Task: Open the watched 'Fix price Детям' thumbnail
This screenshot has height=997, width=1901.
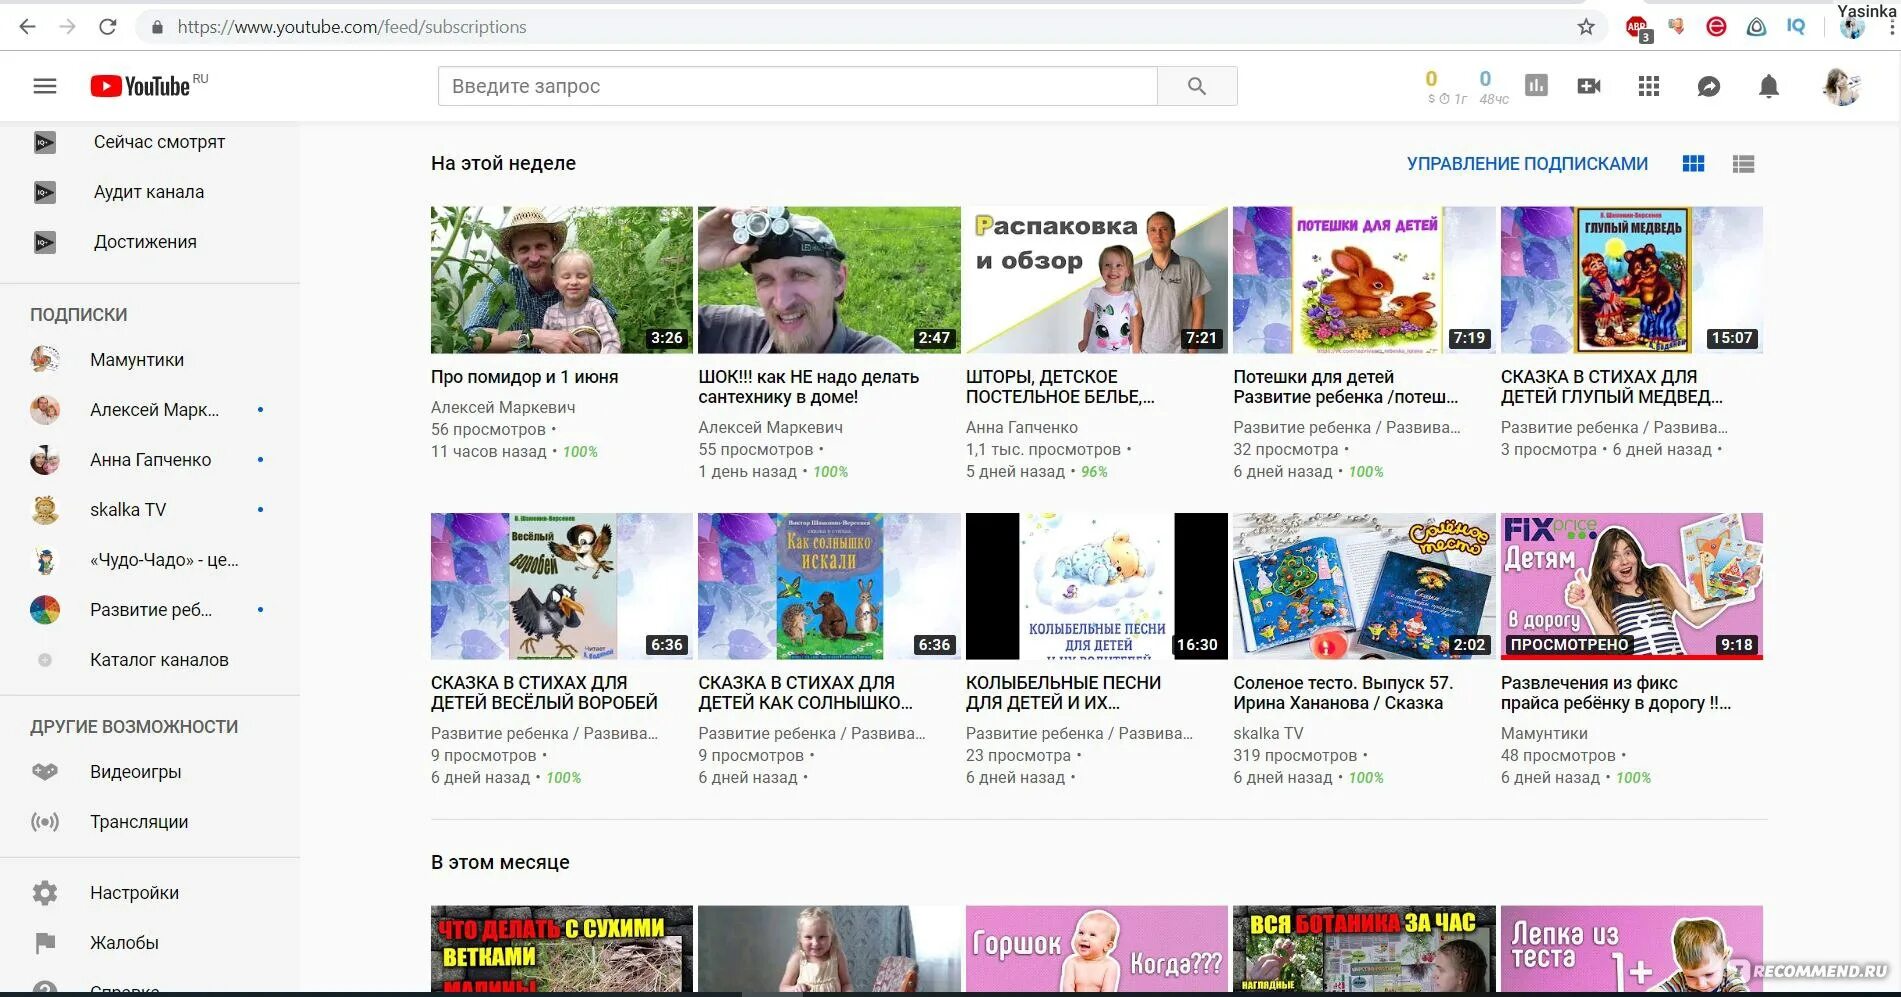Action: tap(1631, 586)
